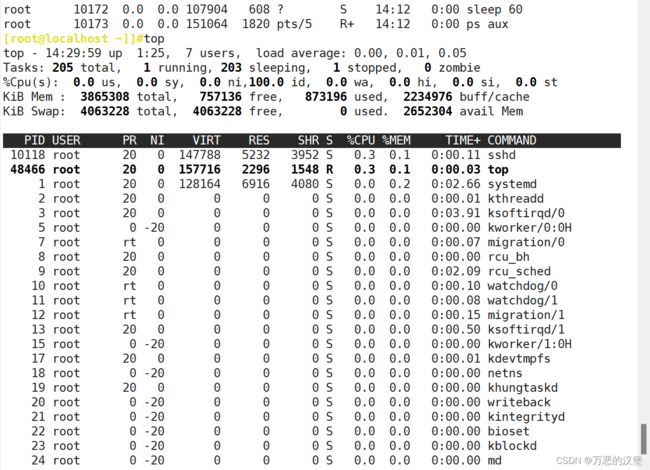Click the vertical scrollbar thumb at right edge
The height and width of the screenshot is (470, 650).
[x=643, y=439]
